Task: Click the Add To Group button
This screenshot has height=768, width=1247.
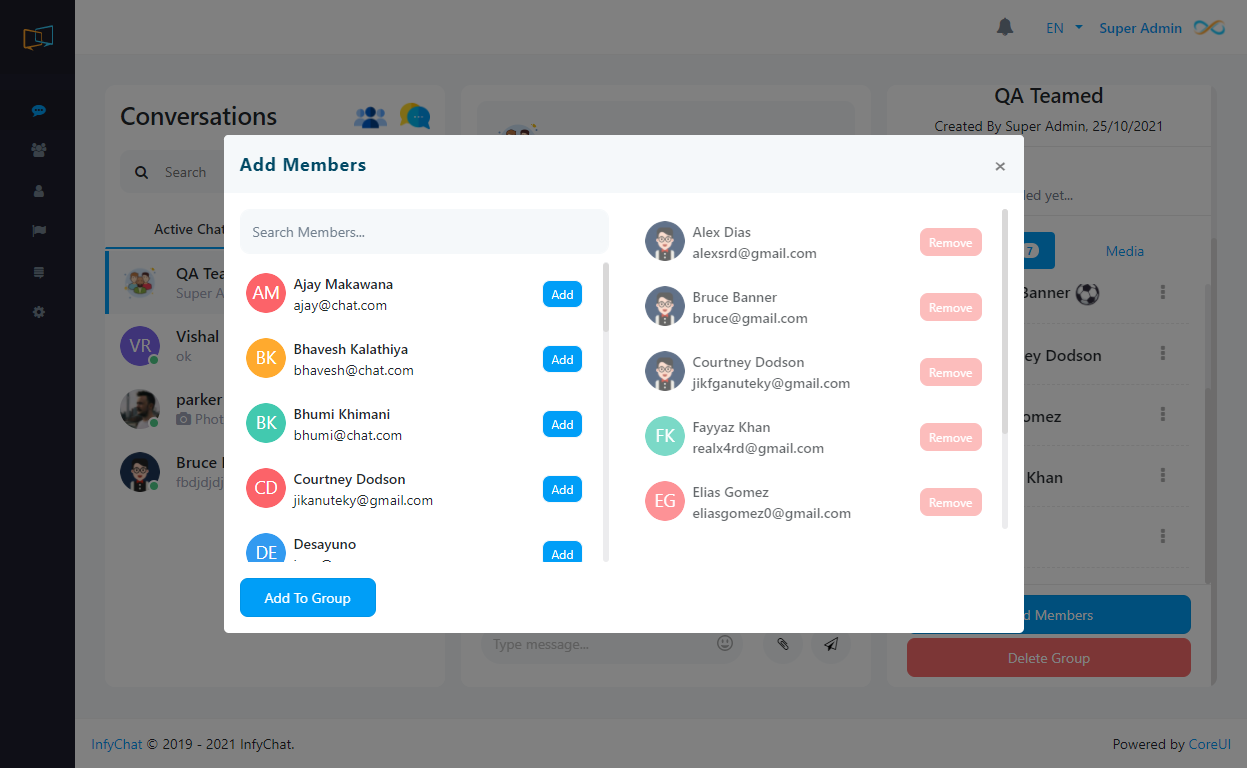Action: 307,597
